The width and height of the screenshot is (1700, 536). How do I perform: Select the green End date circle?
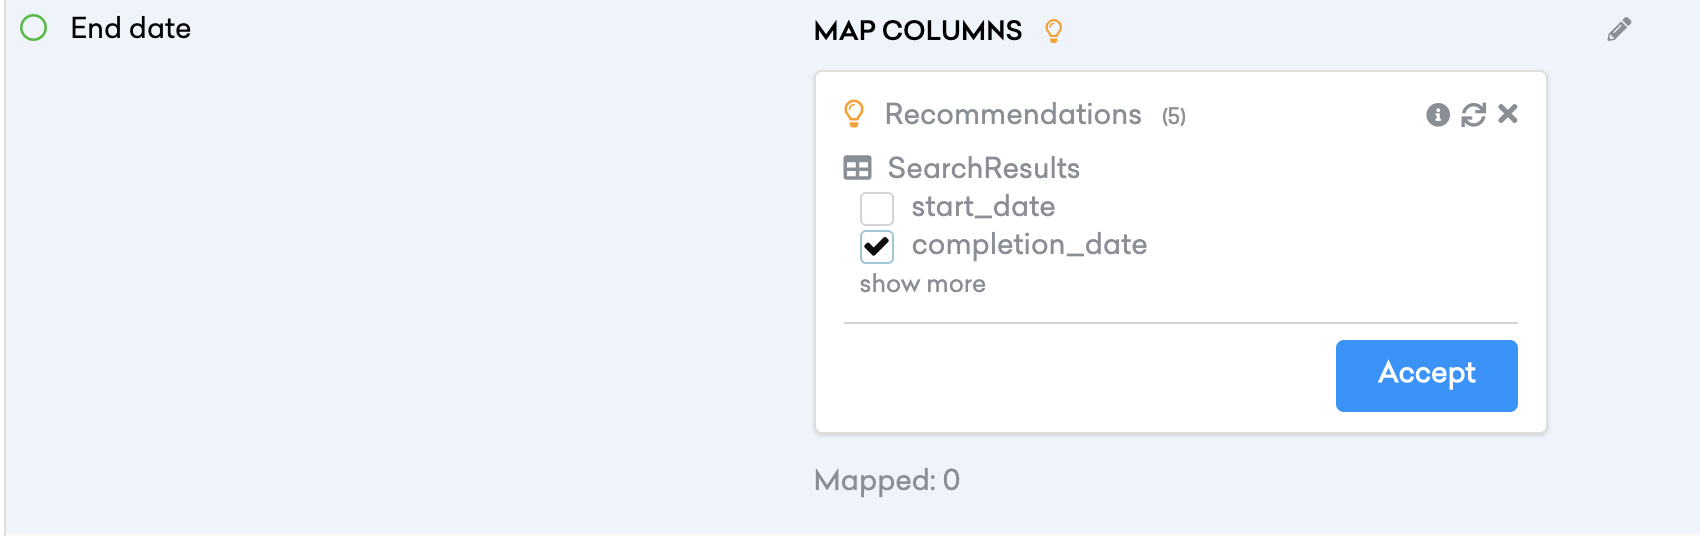34,28
